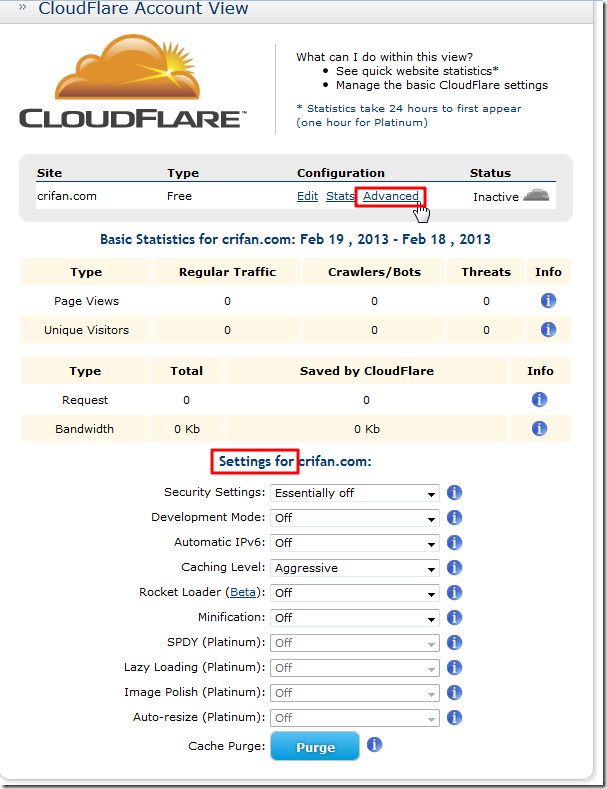Viewport: 607px width, 789px height.
Task: Click the Regular Traffic column header
Action: (227, 272)
